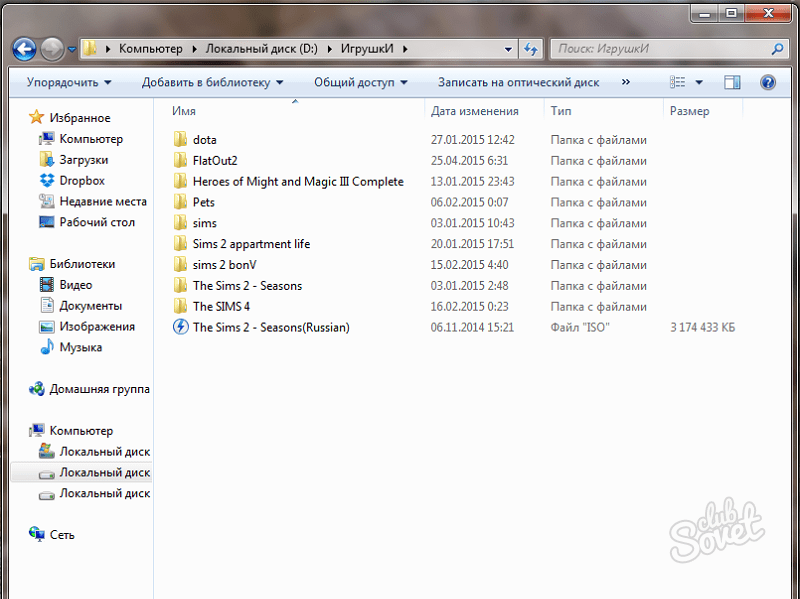Open The Sims 2 - Seasons(Russian) ISO file
The width and height of the screenshot is (800, 599).
[270, 327]
